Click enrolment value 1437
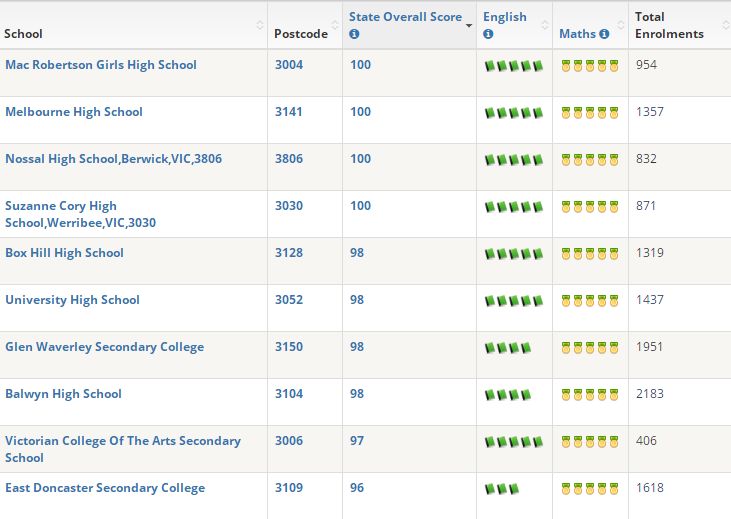The height and width of the screenshot is (519, 731). [x=649, y=300]
